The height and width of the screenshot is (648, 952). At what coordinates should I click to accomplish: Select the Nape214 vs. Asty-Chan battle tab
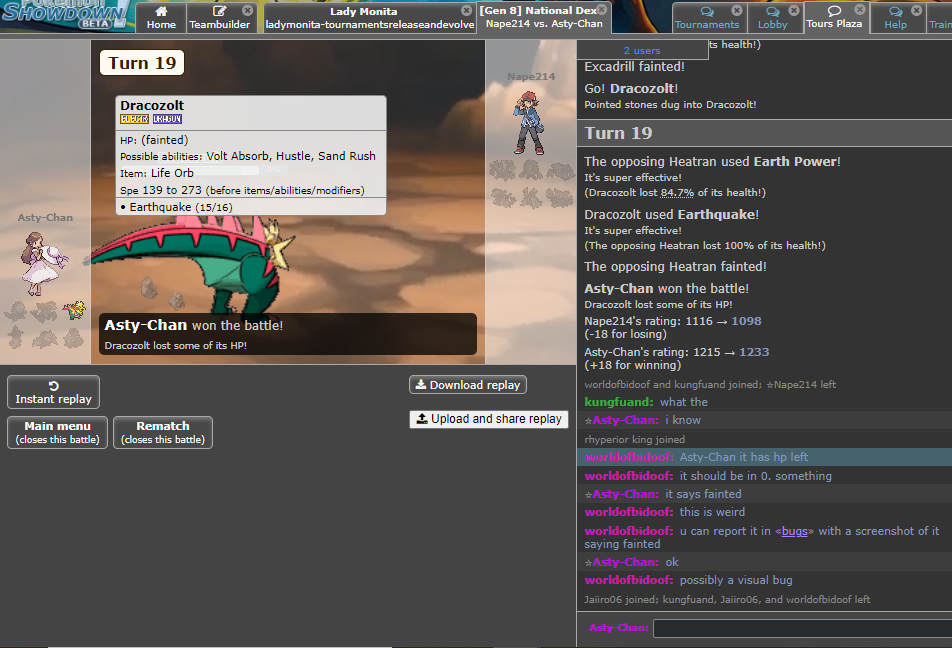(544, 17)
